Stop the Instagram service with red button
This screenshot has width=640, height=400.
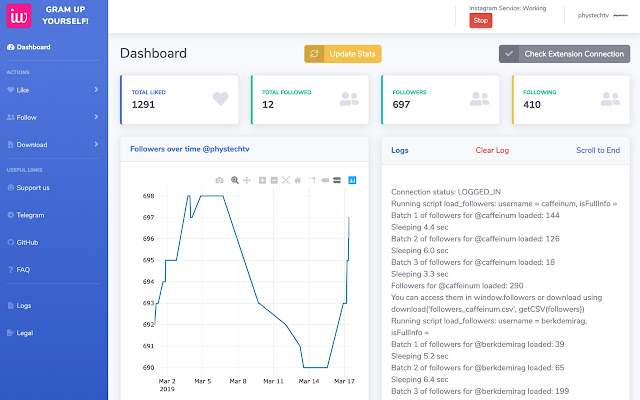click(x=480, y=20)
